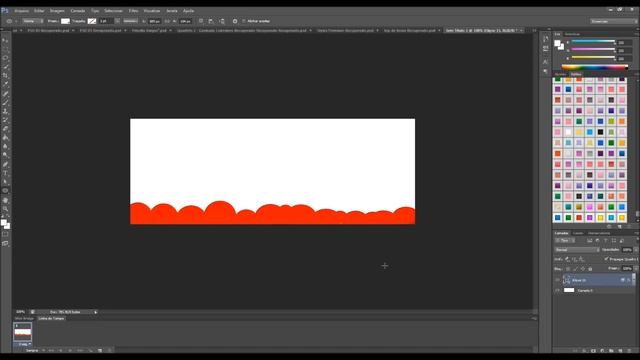Toggle lock image pixels in Layers
This screenshot has width=640, height=360.
pos(575,269)
